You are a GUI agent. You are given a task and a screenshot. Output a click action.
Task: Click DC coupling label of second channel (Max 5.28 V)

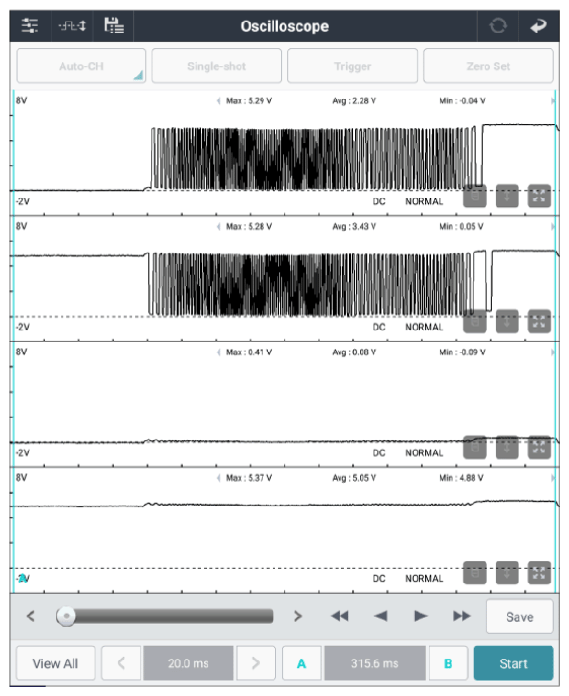(379, 327)
